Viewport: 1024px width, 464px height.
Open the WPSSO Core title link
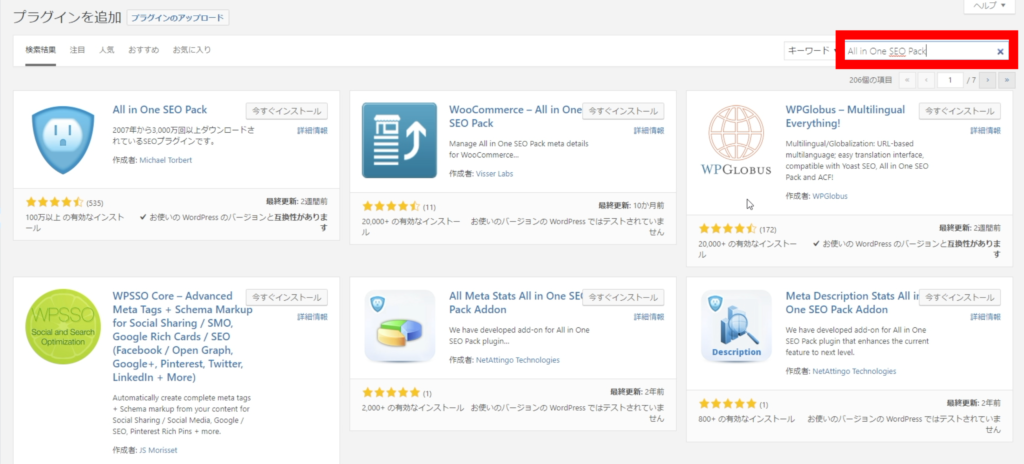coord(182,337)
